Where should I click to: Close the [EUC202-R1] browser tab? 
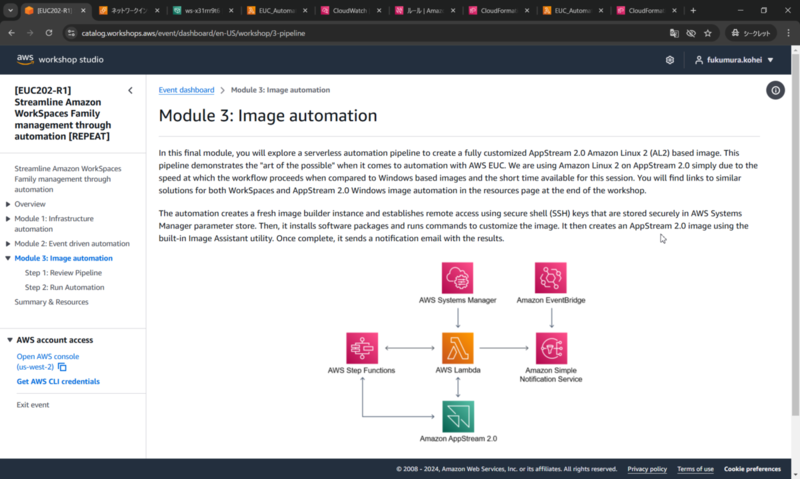coord(83,10)
